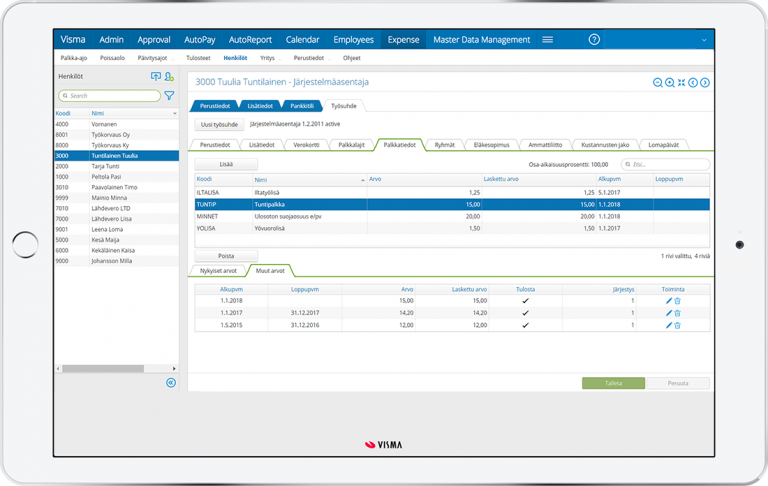Select Paavolainen Timo in person list
768x486 pixels.
pyautogui.click(x=117, y=187)
